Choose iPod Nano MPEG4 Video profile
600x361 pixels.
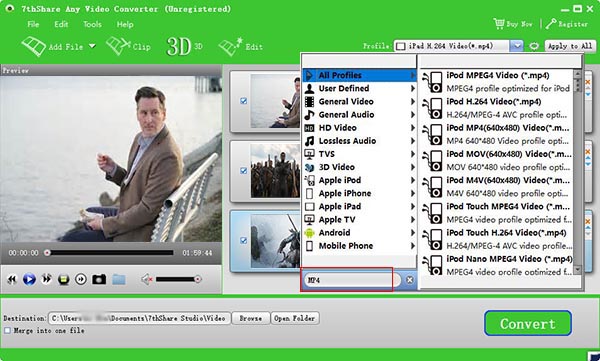497,265
